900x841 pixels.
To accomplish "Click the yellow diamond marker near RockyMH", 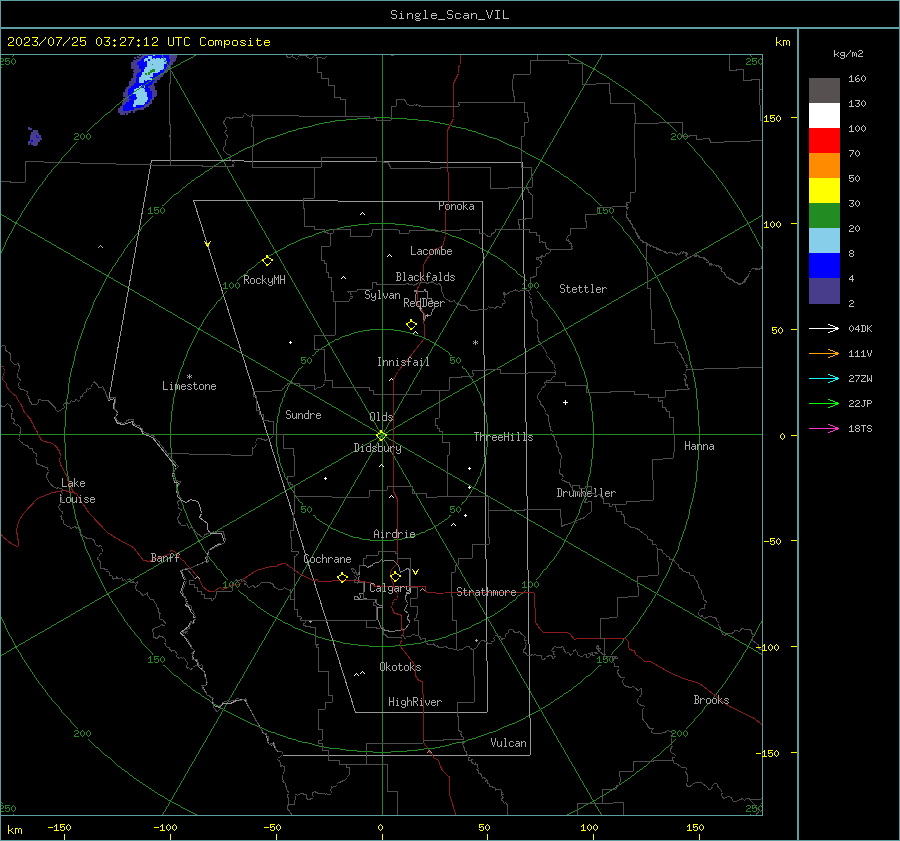I will (267, 261).
